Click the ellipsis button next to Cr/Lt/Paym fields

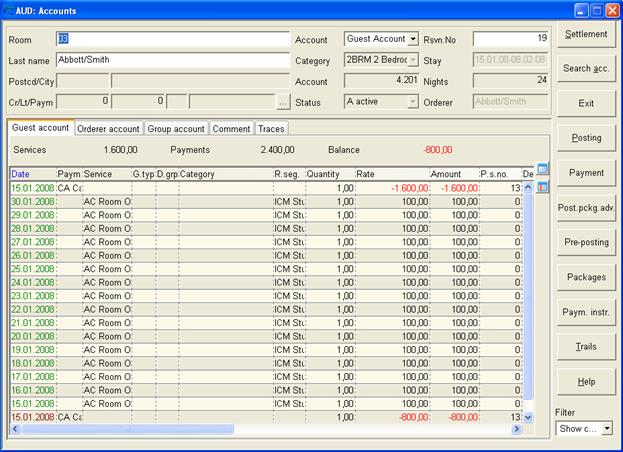pyautogui.click(x=283, y=102)
